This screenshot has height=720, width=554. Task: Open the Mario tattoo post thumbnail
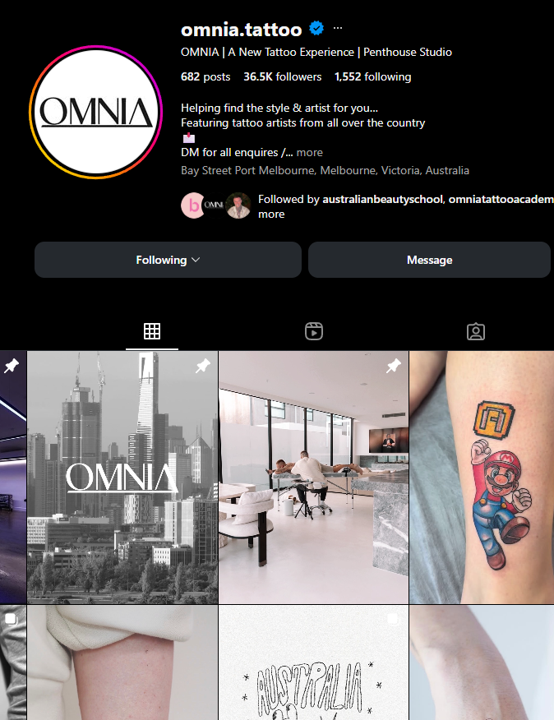click(481, 477)
